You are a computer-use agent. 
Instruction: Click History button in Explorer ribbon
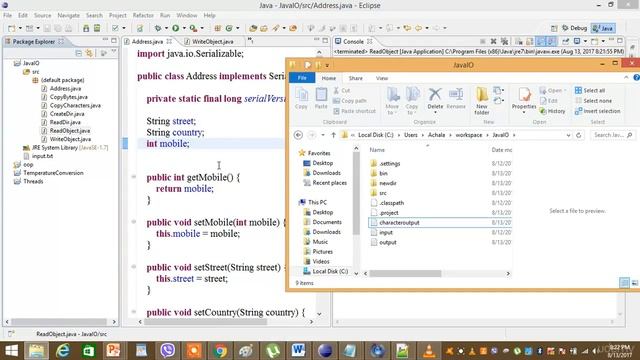coord(552,111)
